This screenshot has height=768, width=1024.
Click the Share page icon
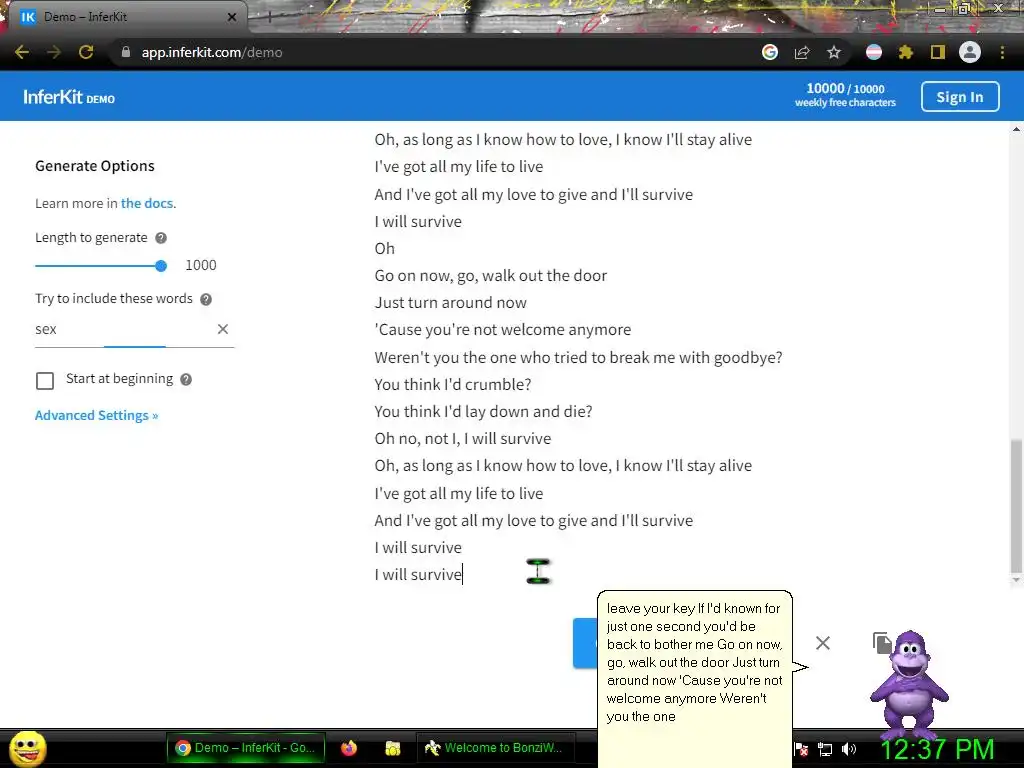[802, 52]
